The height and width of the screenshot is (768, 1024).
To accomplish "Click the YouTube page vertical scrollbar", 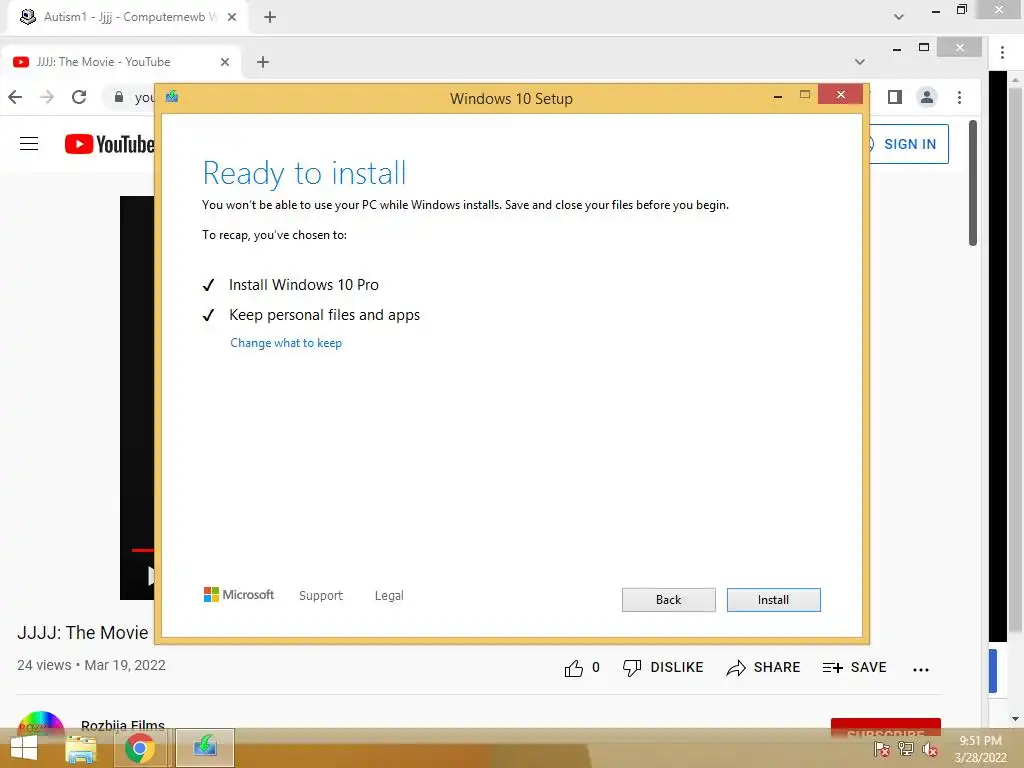I will point(972,183).
